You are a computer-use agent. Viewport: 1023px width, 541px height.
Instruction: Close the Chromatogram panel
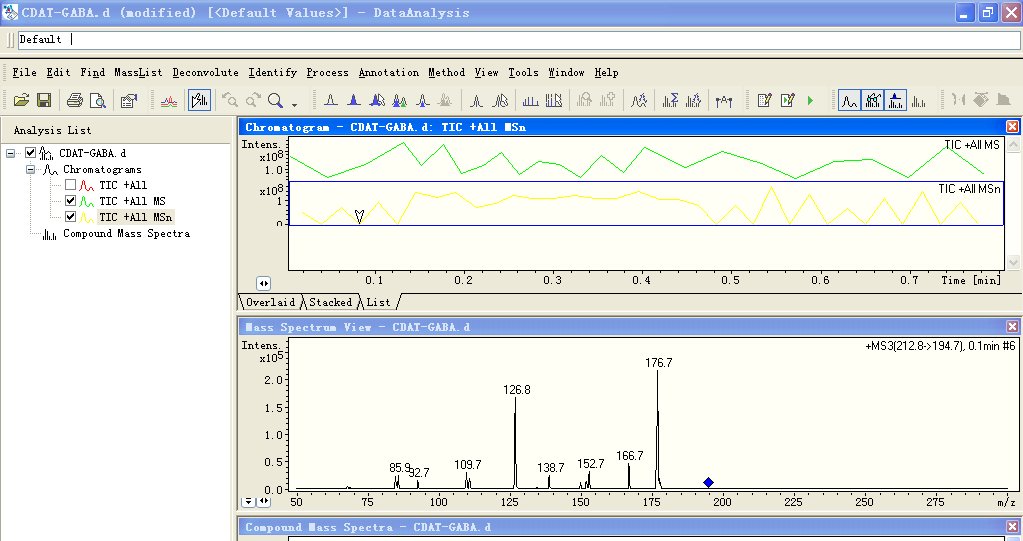pyautogui.click(x=1012, y=127)
